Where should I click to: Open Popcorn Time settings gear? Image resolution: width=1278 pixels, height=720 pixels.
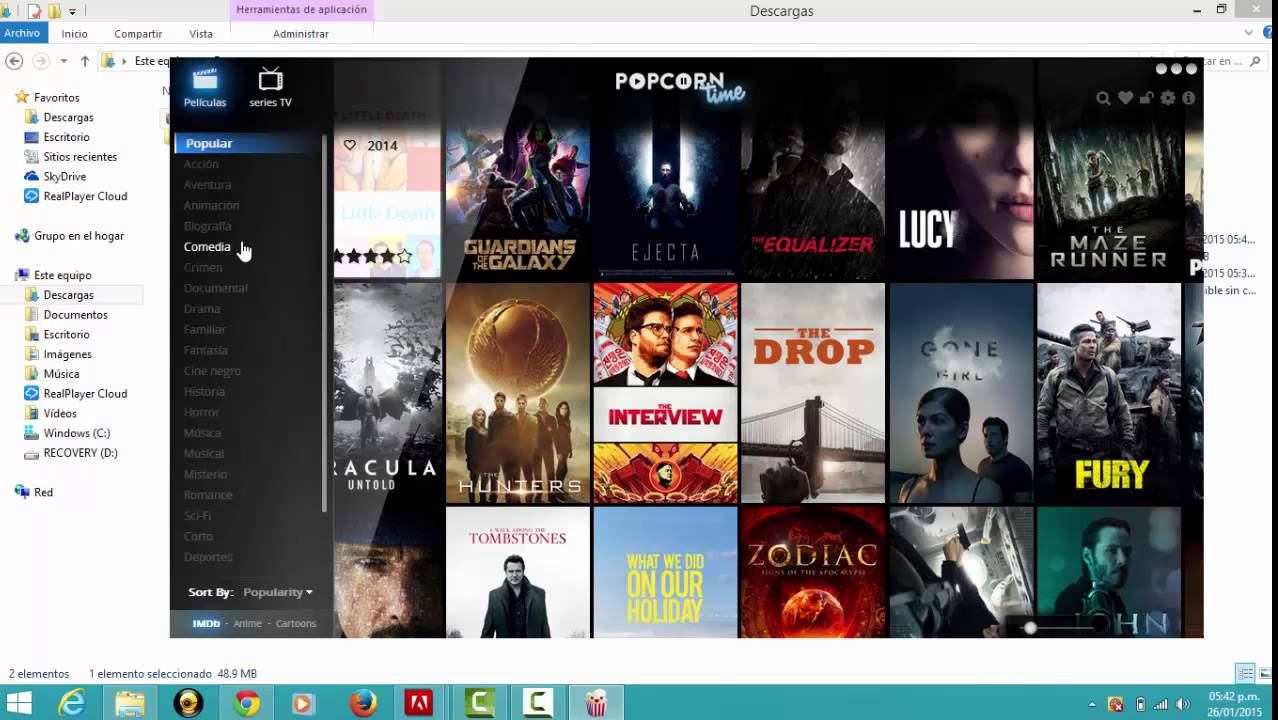point(1168,98)
